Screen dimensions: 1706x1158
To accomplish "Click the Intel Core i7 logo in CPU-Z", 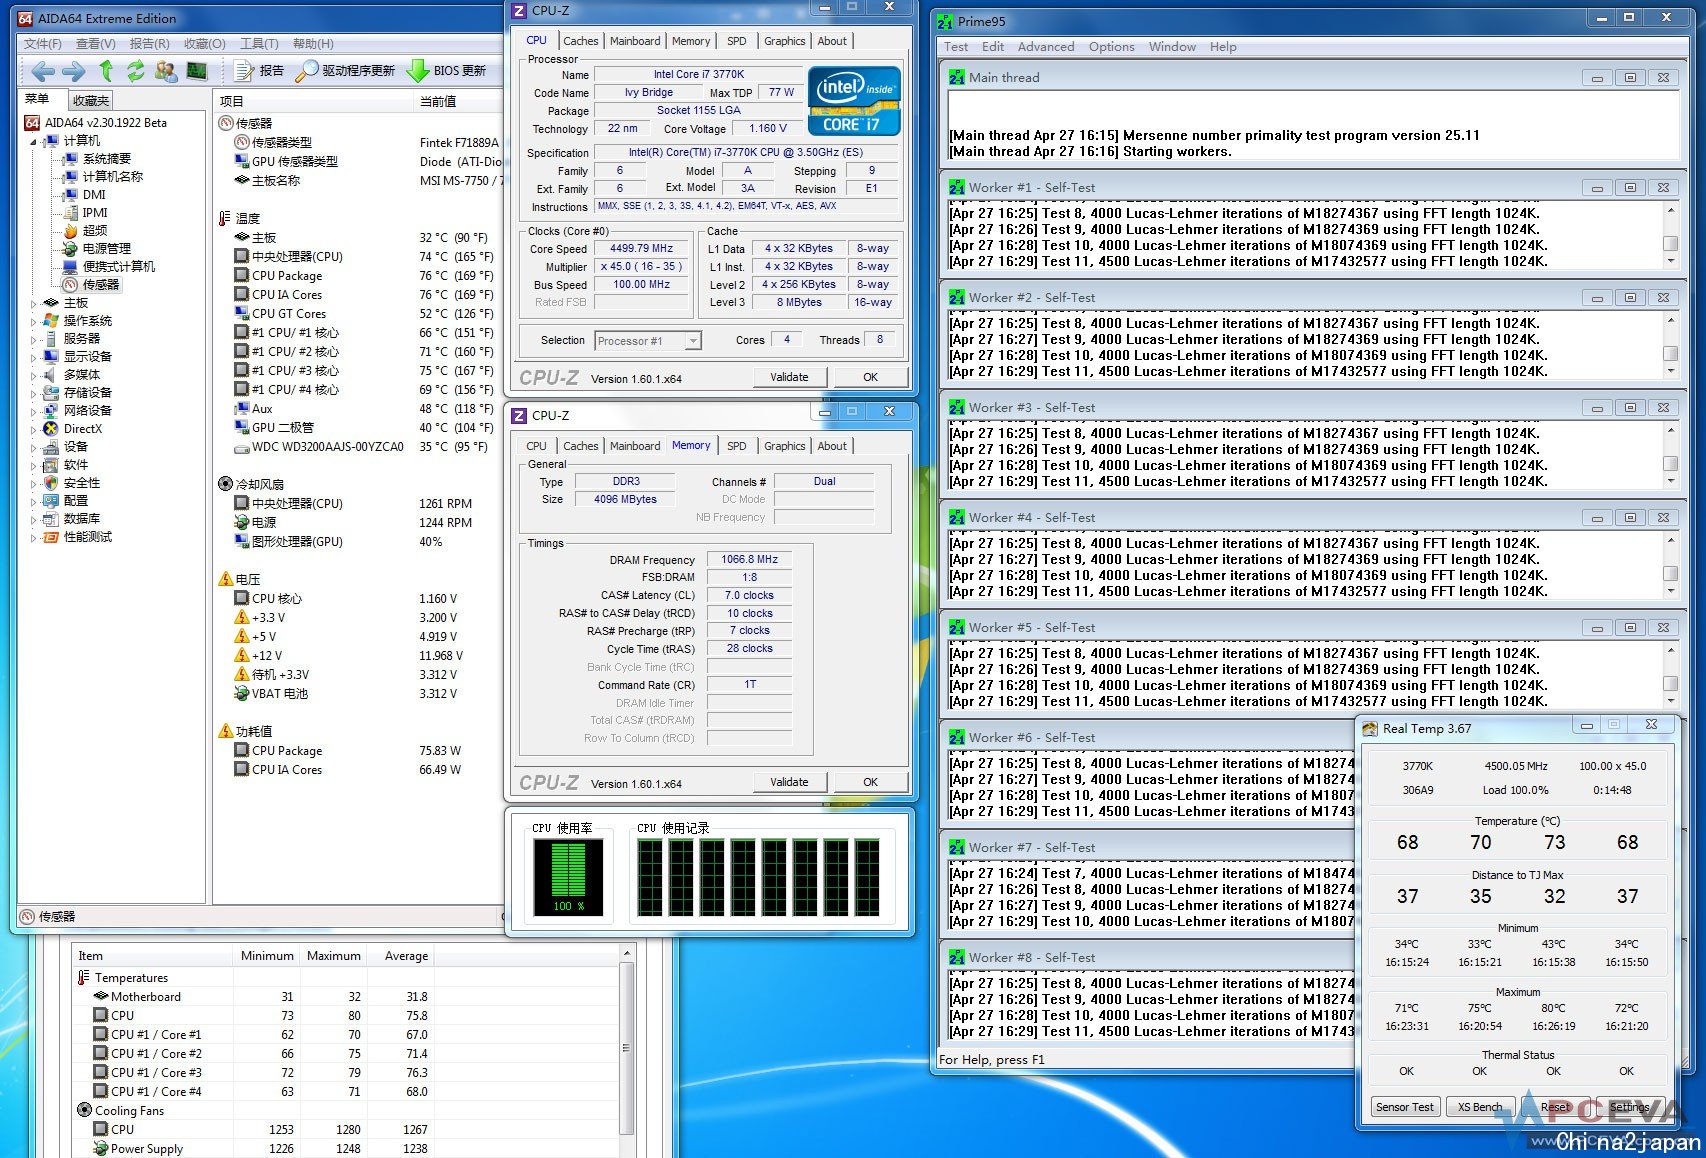I will [x=854, y=100].
